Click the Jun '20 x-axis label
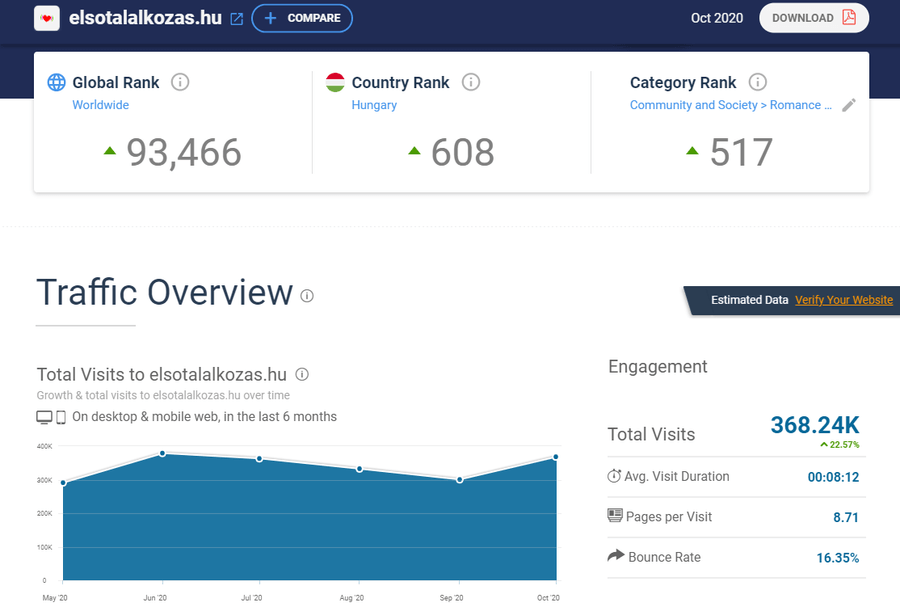Viewport: 900px width, 611px height. click(155, 598)
